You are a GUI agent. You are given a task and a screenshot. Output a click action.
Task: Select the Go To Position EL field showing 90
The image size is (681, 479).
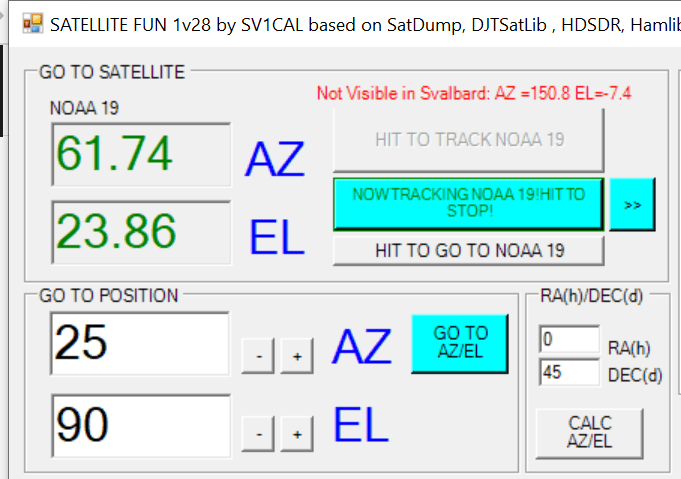click(139, 425)
